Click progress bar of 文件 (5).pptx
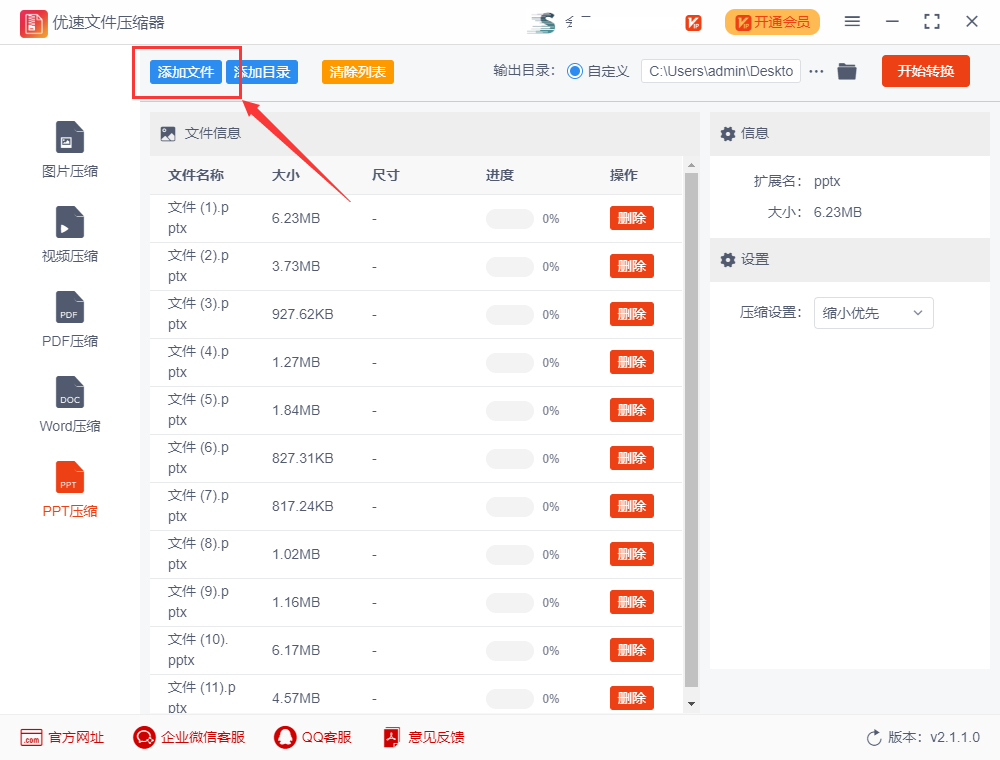1000x760 pixels. pos(510,411)
